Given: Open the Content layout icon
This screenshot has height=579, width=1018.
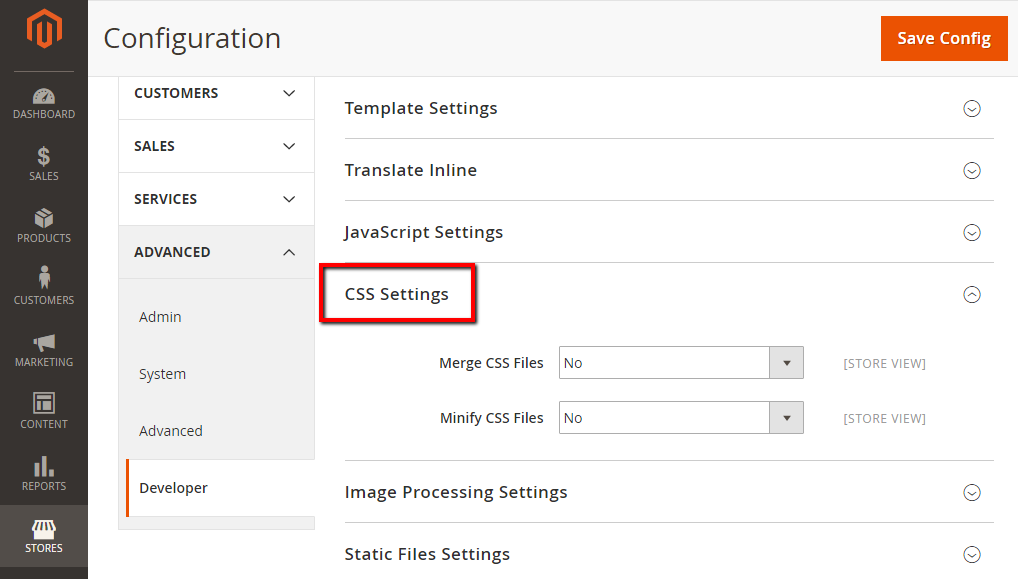Looking at the screenshot, I should pos(44,404).
